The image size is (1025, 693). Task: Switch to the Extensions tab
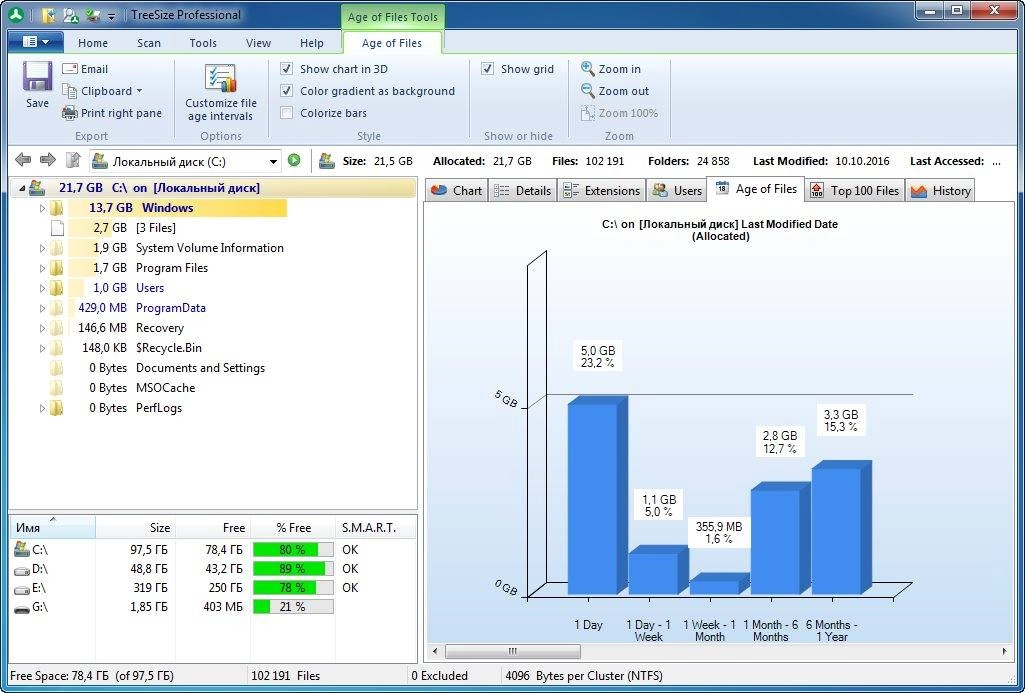[x=601, y=190]
